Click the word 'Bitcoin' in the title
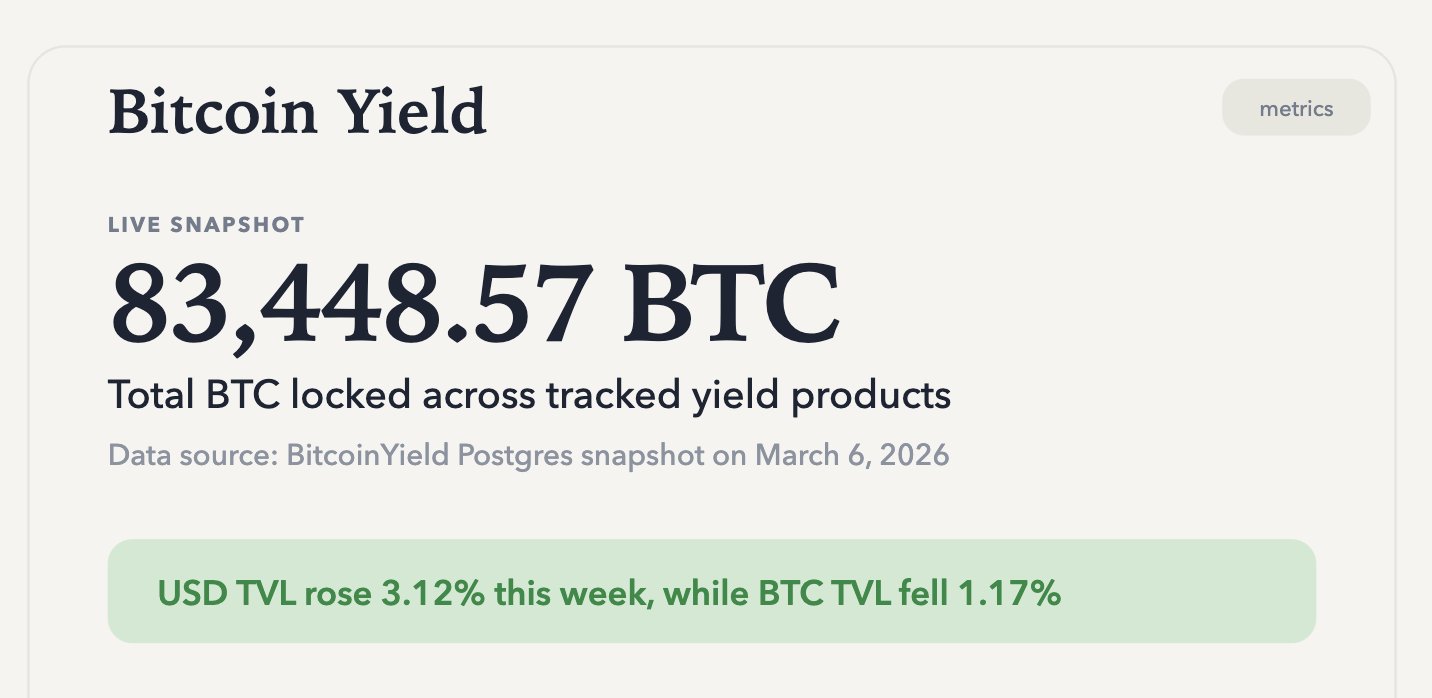This screenshot has width=1432, height=698. click(x=212, y=112)
